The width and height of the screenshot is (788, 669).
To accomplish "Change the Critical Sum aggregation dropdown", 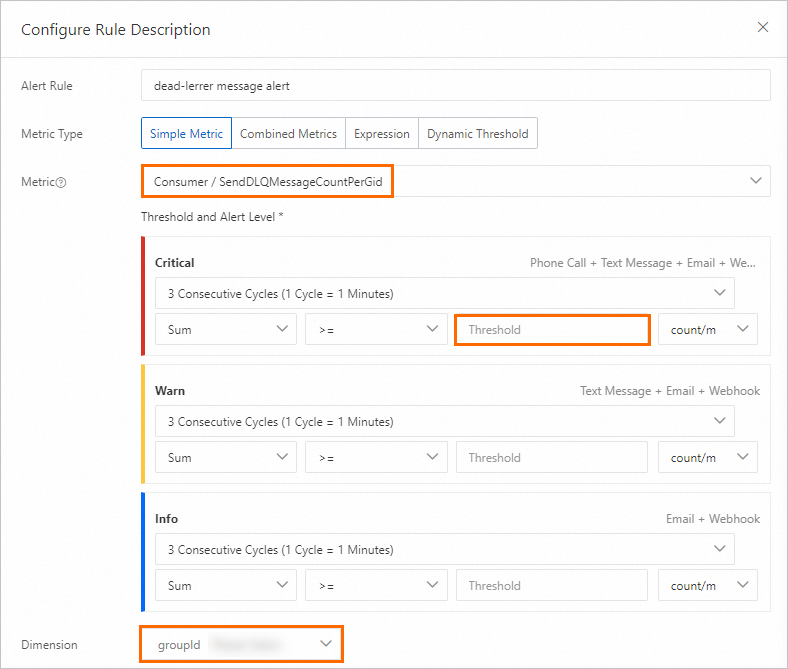I will (225, 330).
